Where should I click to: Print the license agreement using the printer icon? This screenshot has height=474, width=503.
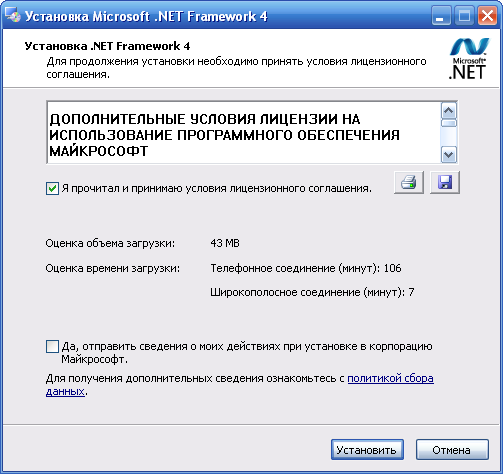[x=409, y=182]
